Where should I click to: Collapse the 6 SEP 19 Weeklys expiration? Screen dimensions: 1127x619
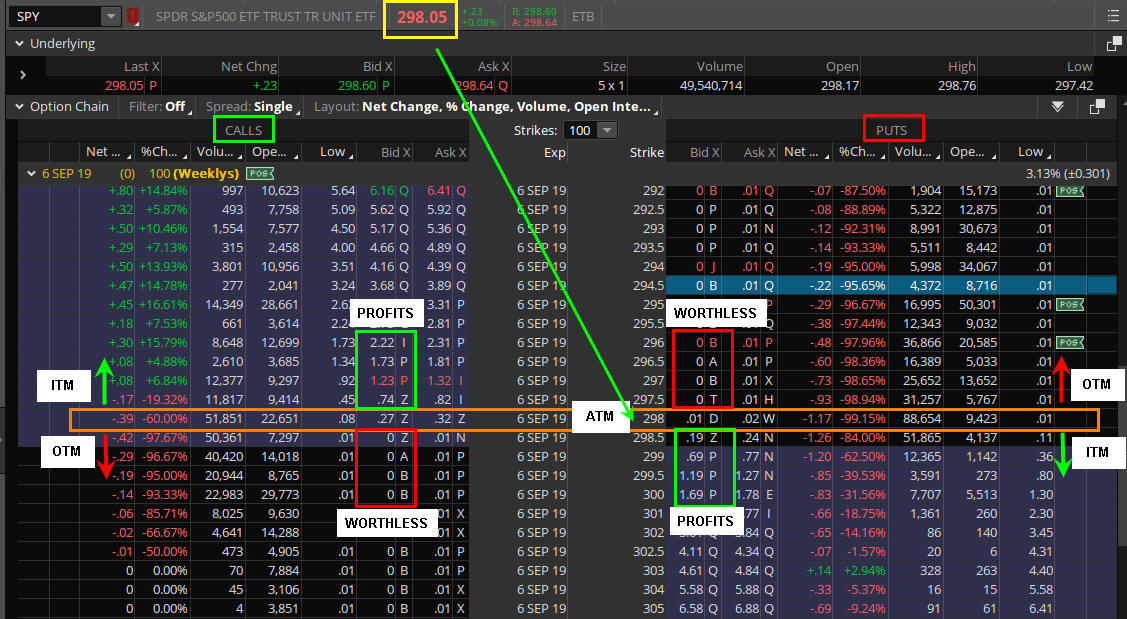pos(32,173)
